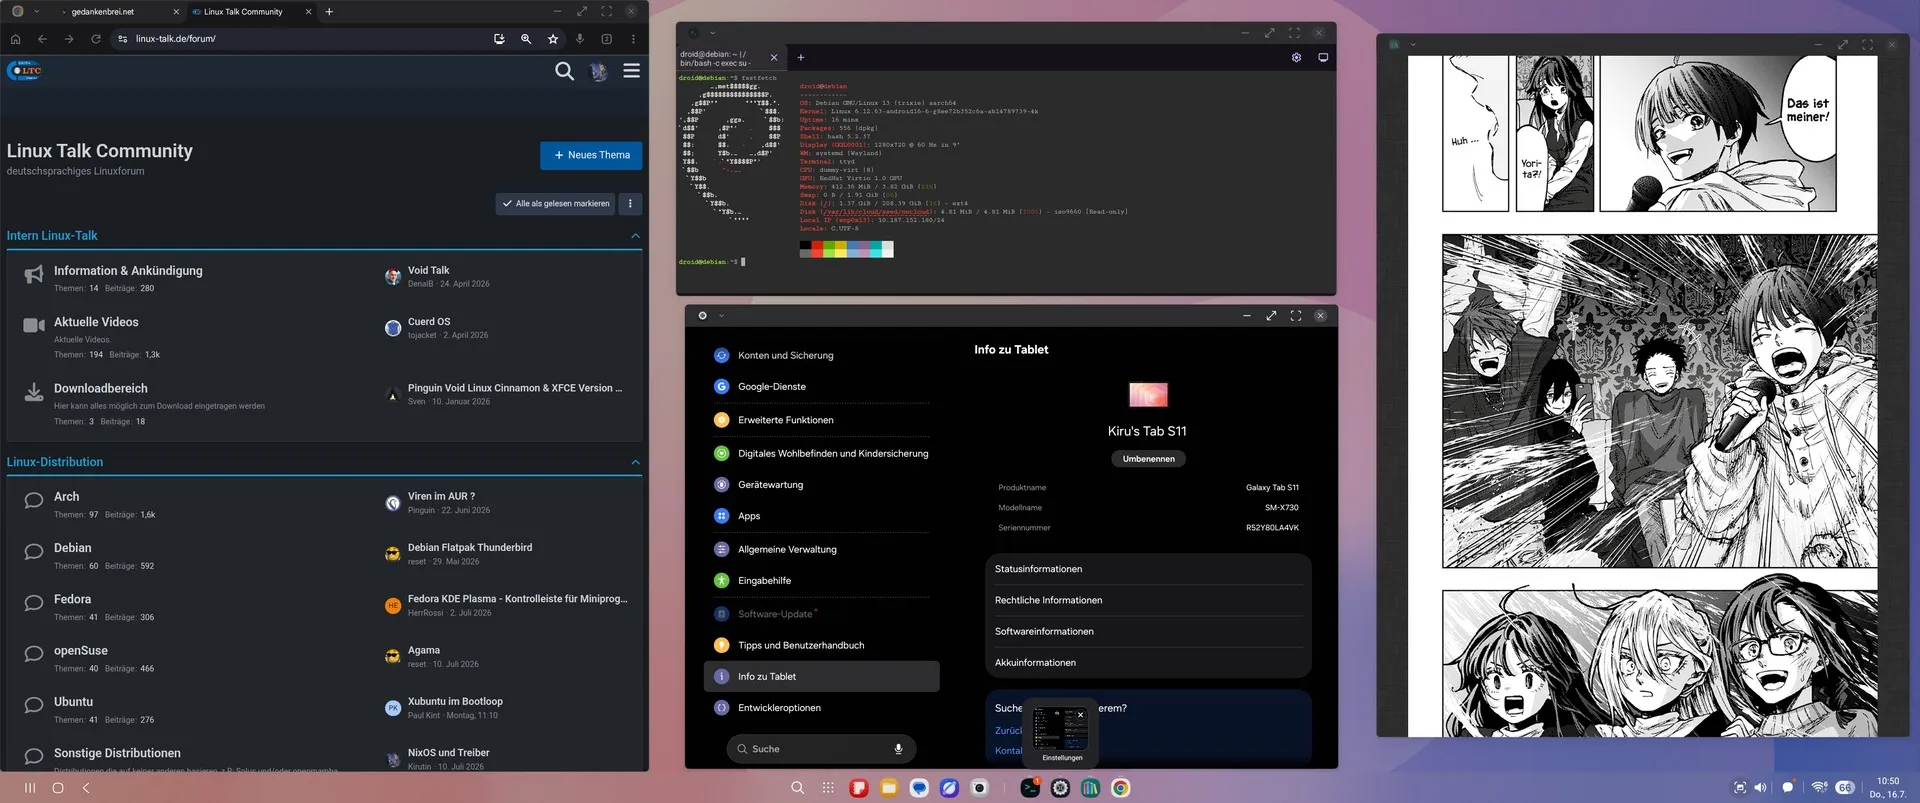Open the Fedora forum link
The width and height of the screenshot is (1920, 803).
pos(73,599)
